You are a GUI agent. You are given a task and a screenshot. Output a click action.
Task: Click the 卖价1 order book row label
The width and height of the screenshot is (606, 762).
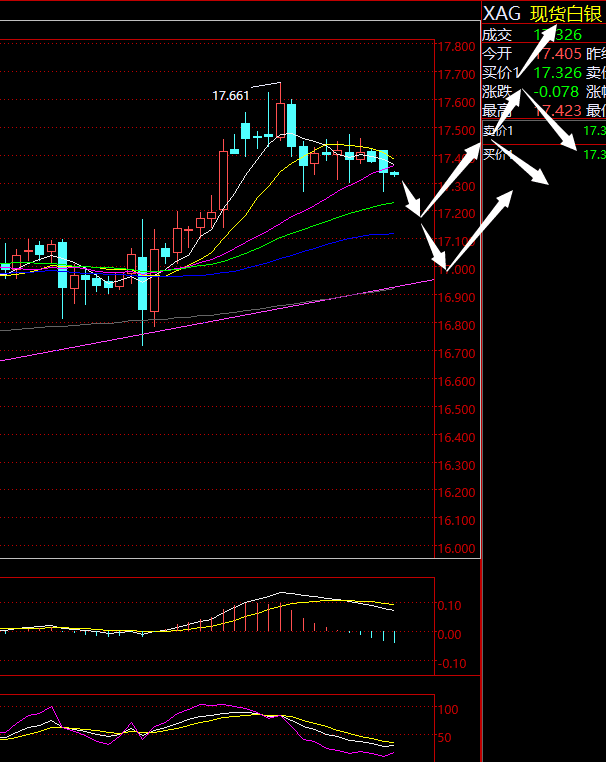tap(498, 131)
